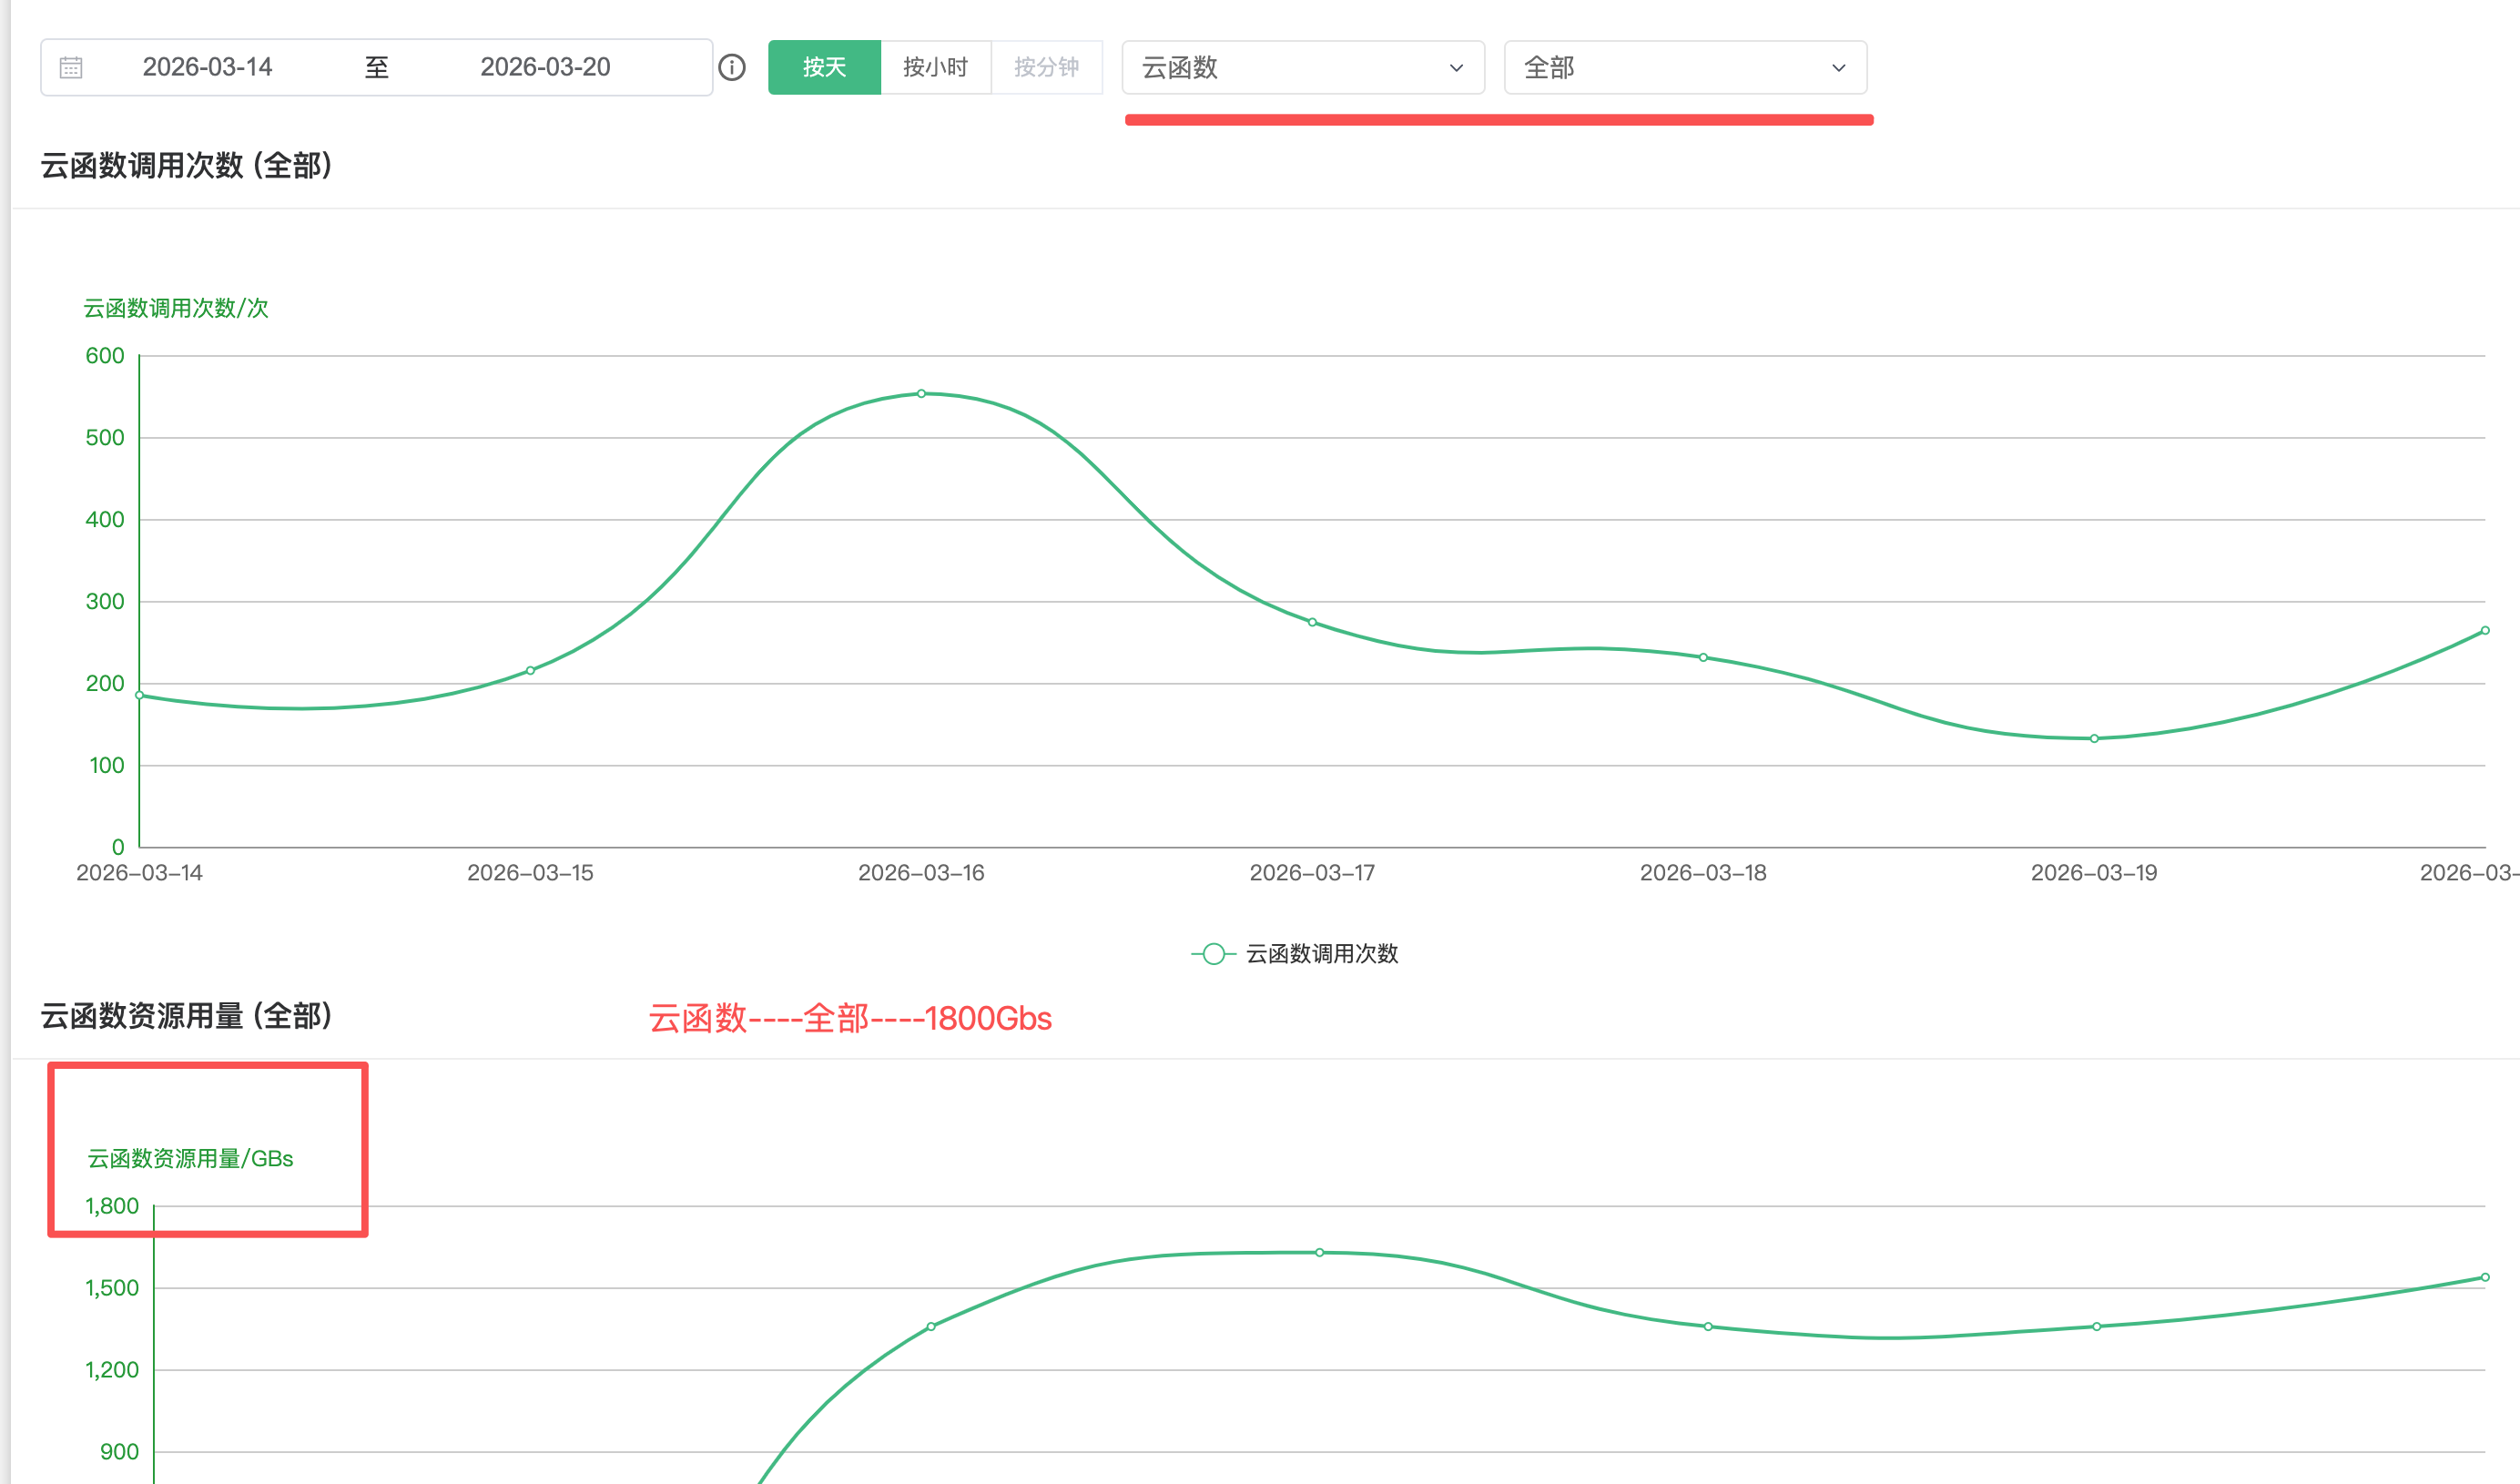This screenshot has height=1484, width=2520.
Task: Click the peak data point on 2026-03-16
Action: coord(921,394)
